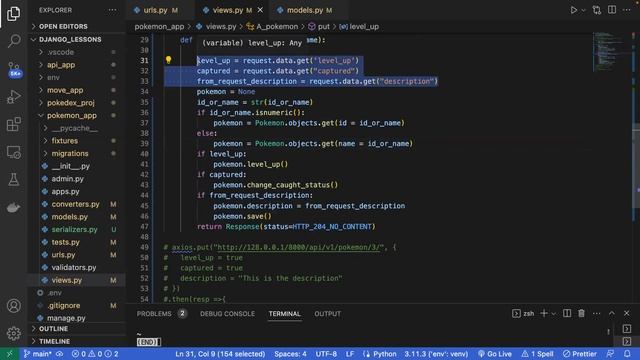640x360 pixels.
Task: Close the views.py tab
Action: pos(260,10)
